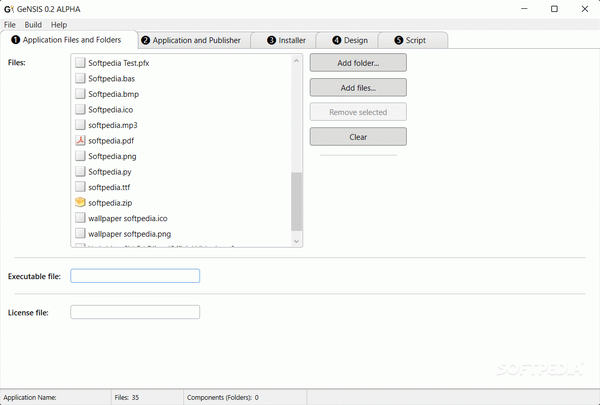Select the Softpedia.py file name
This screenshot has width=600, height=405.
tap(110, 172)
